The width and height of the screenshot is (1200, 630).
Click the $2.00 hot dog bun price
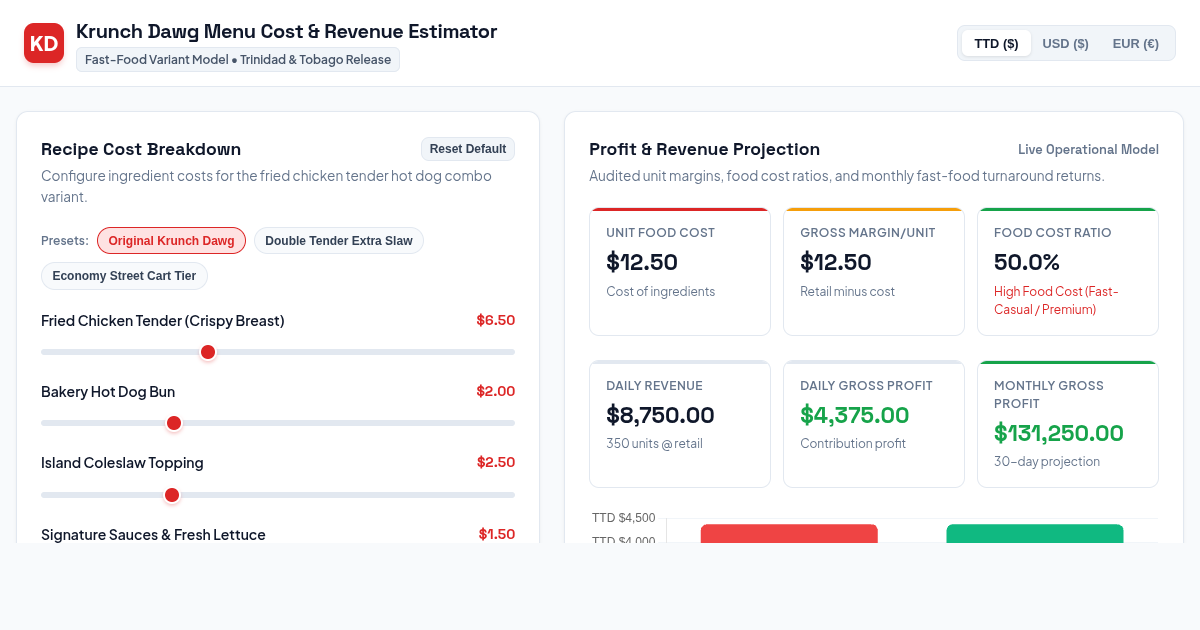click(x=495, y=391)
